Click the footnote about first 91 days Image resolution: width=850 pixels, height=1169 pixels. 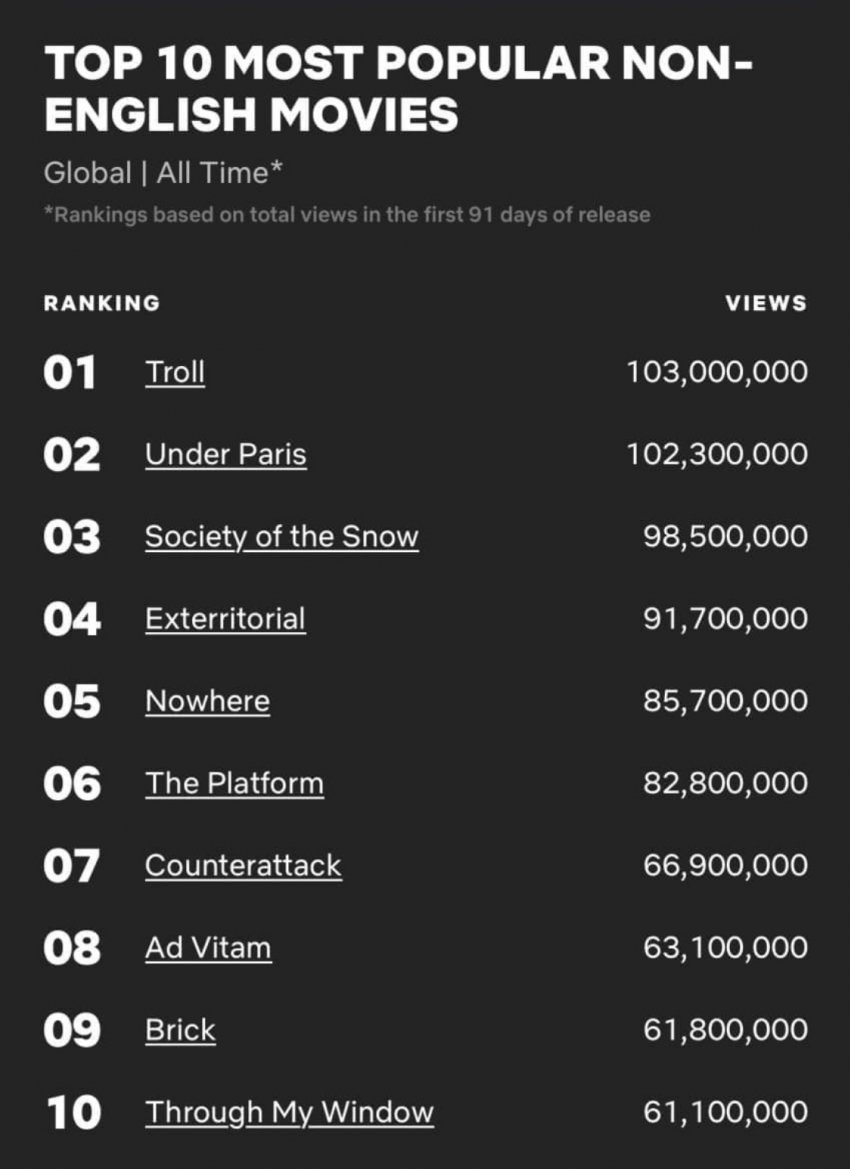click(347, 215)
